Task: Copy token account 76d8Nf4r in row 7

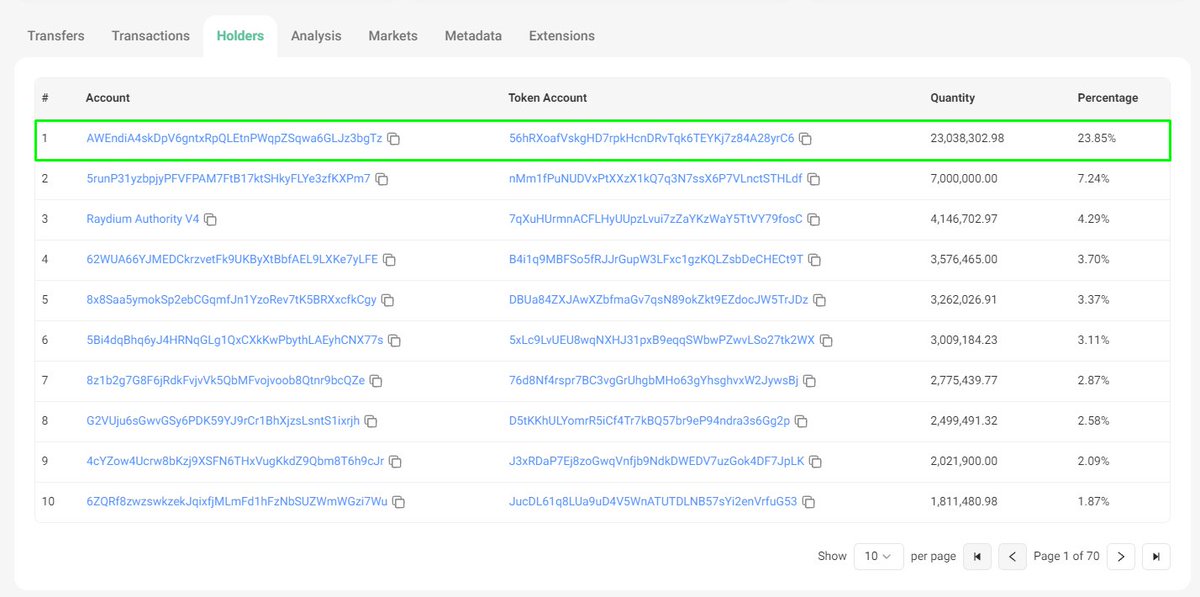Action: click(x=810, y=381)
